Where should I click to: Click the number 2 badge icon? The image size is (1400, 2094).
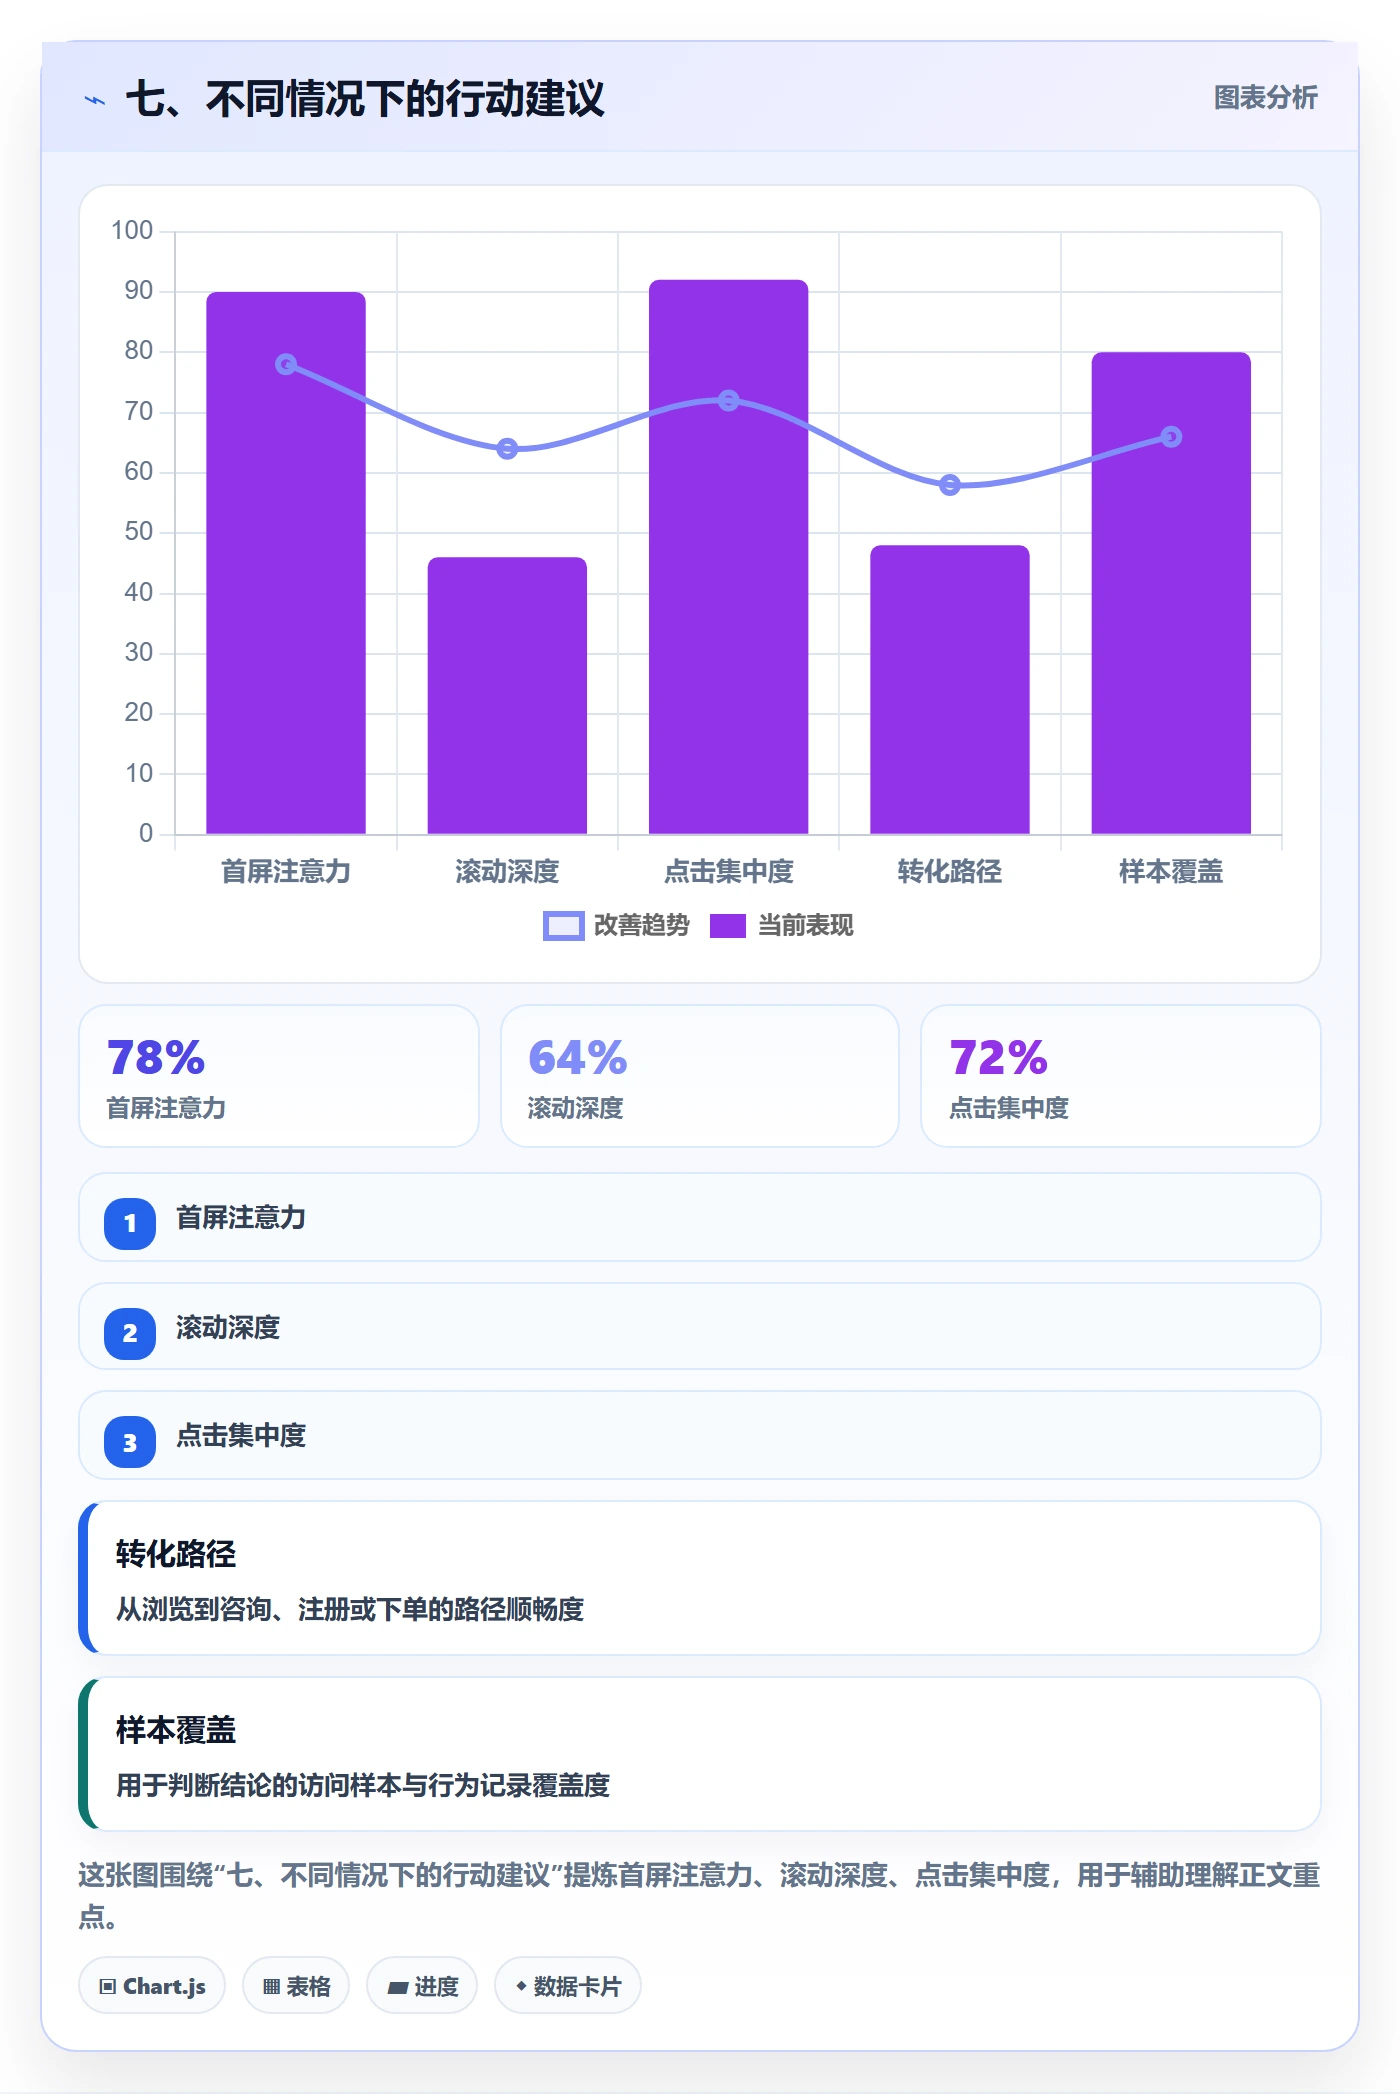[130, 1333]
